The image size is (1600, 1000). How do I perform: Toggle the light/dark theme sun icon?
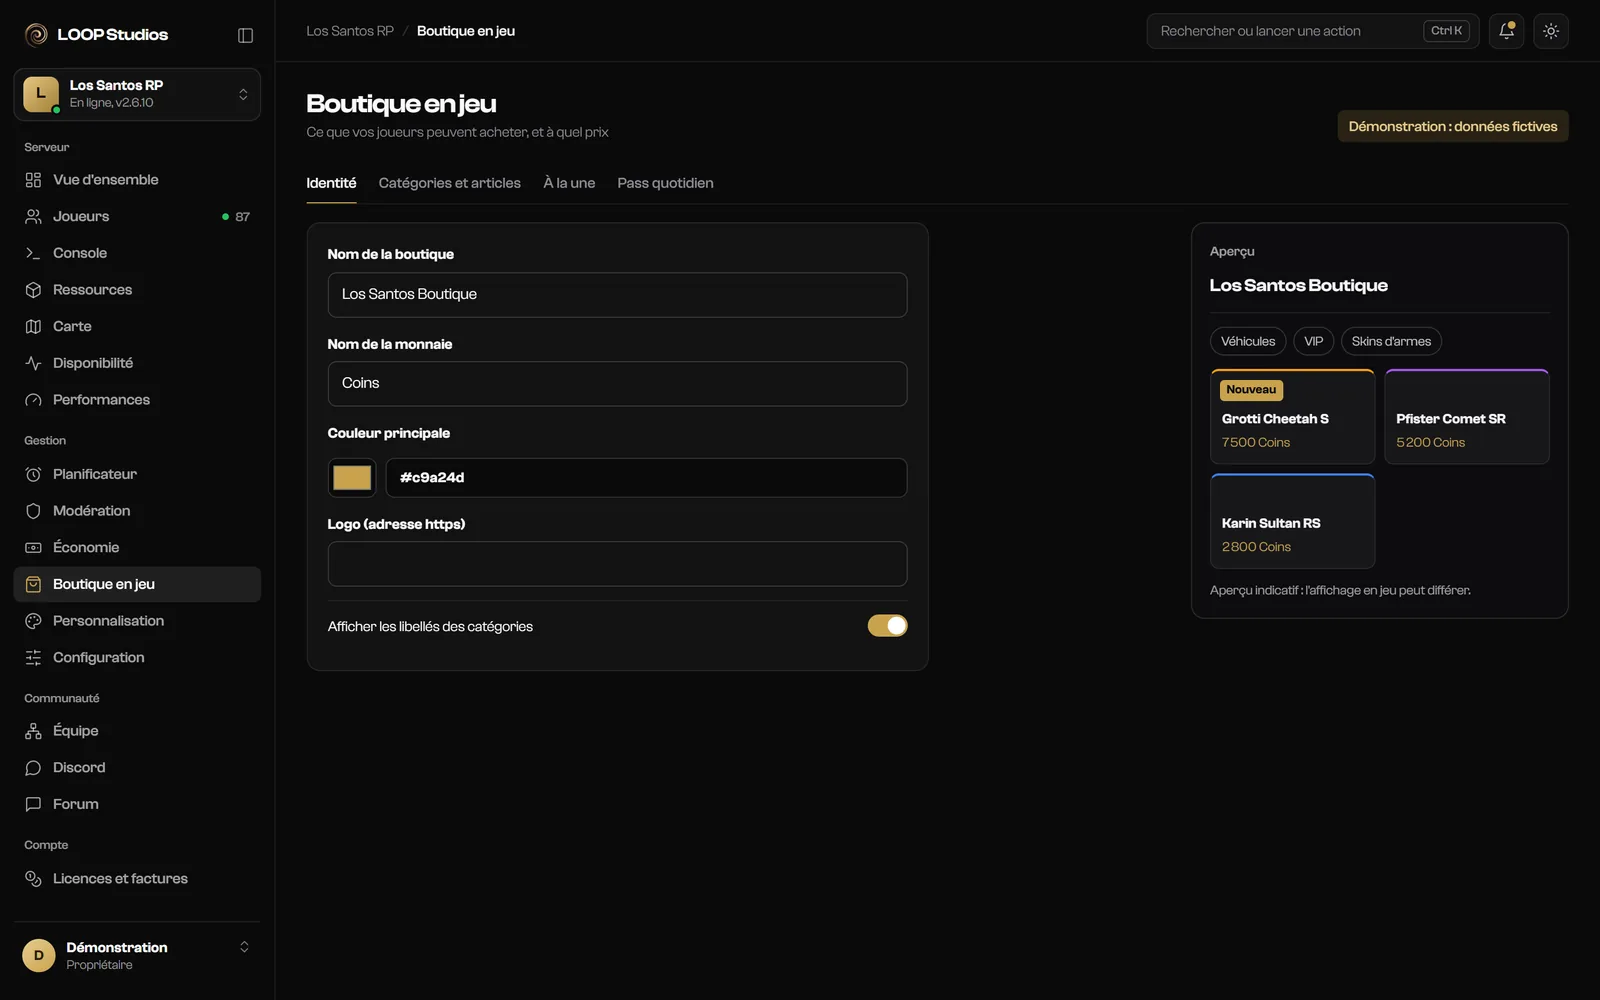click(x=1551, y=31)
